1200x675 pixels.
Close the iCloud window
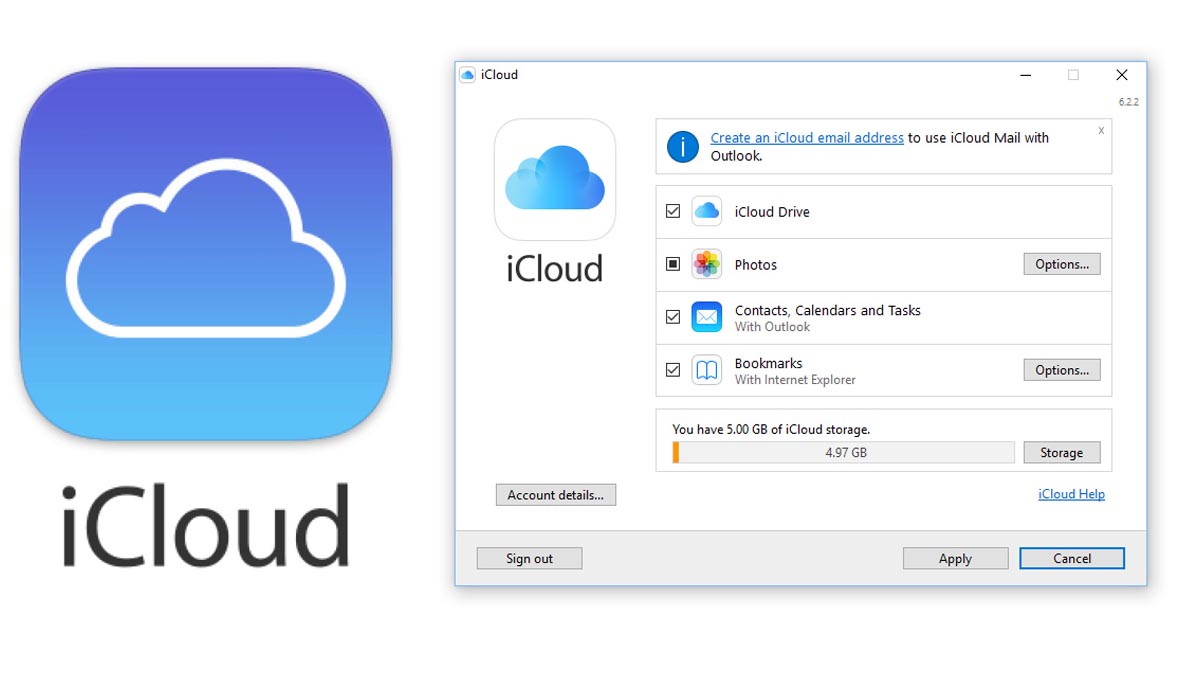coord(1122,75)
